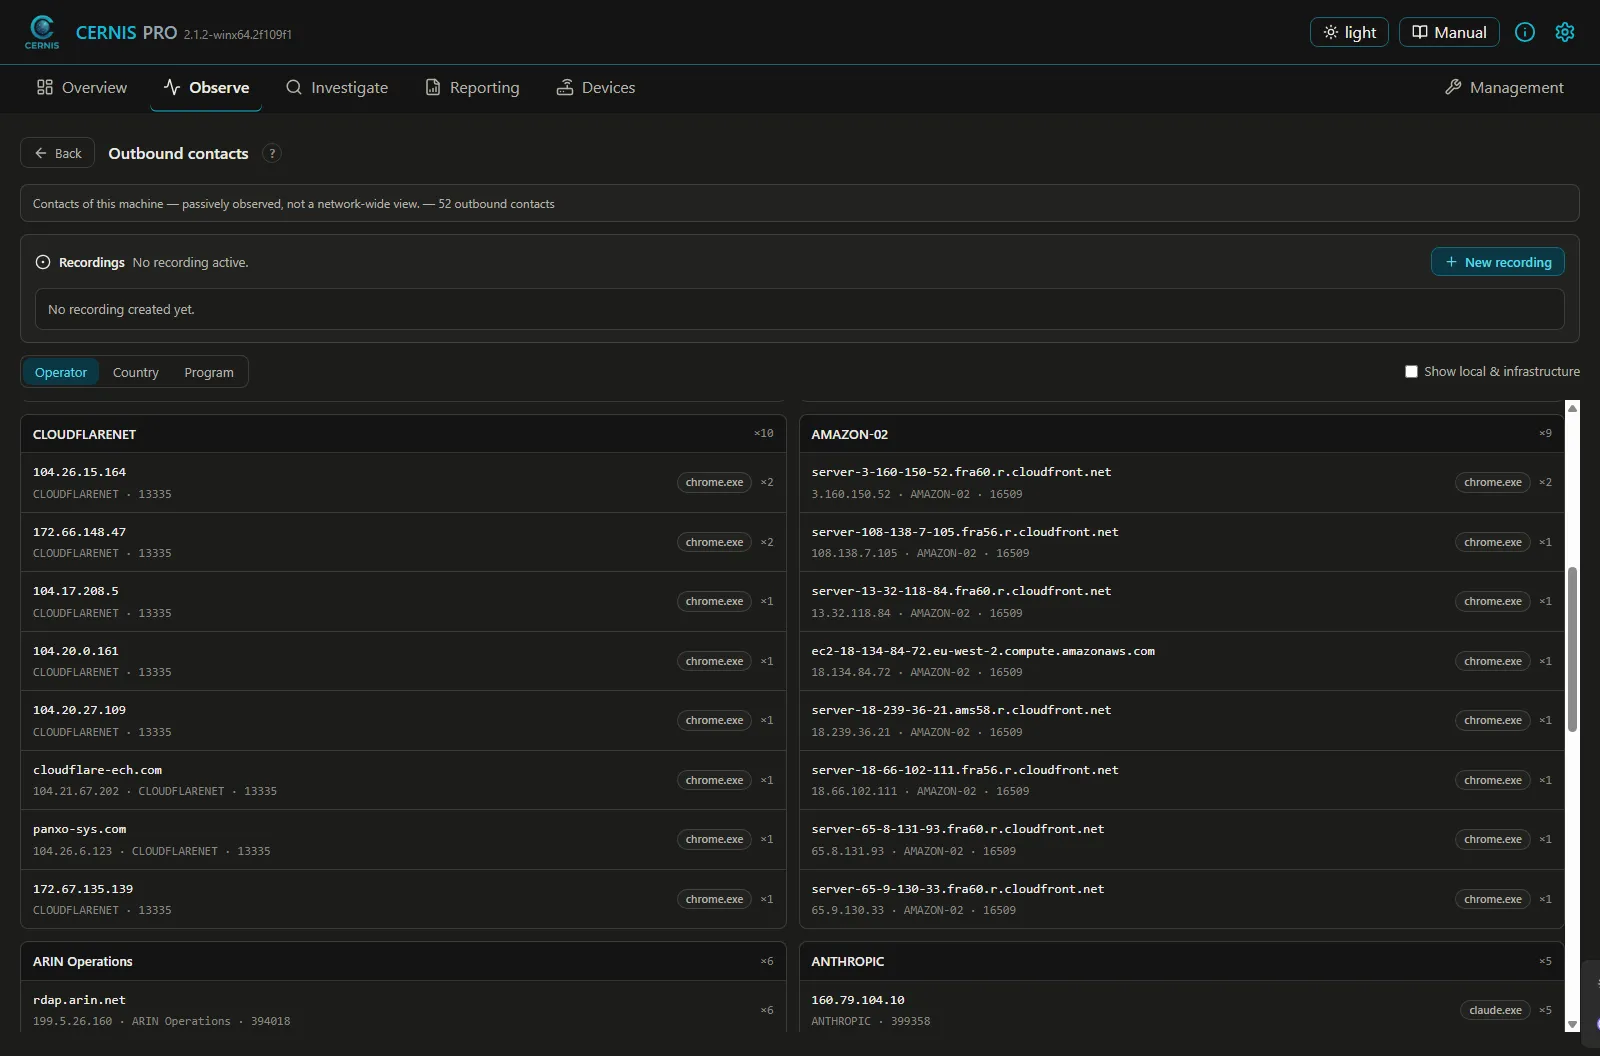Click the CERNIS logo icon
1600x1056 pixels.
tap(42, 32)
